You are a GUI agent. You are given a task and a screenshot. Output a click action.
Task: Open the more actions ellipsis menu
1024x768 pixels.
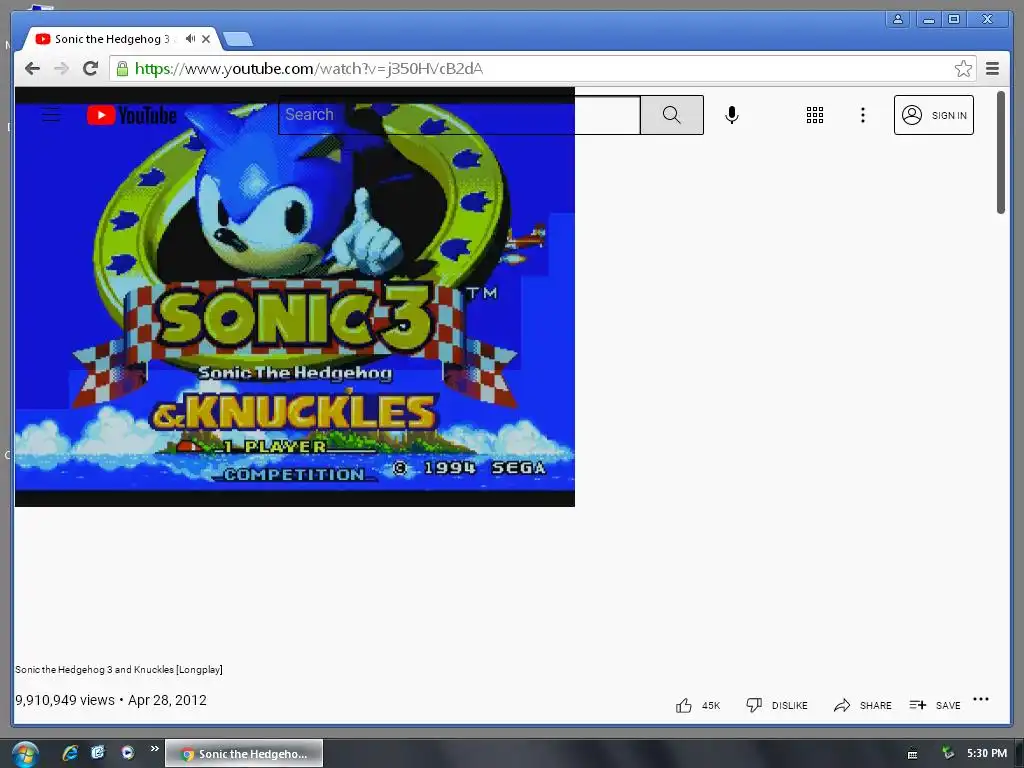pos(981,699)
